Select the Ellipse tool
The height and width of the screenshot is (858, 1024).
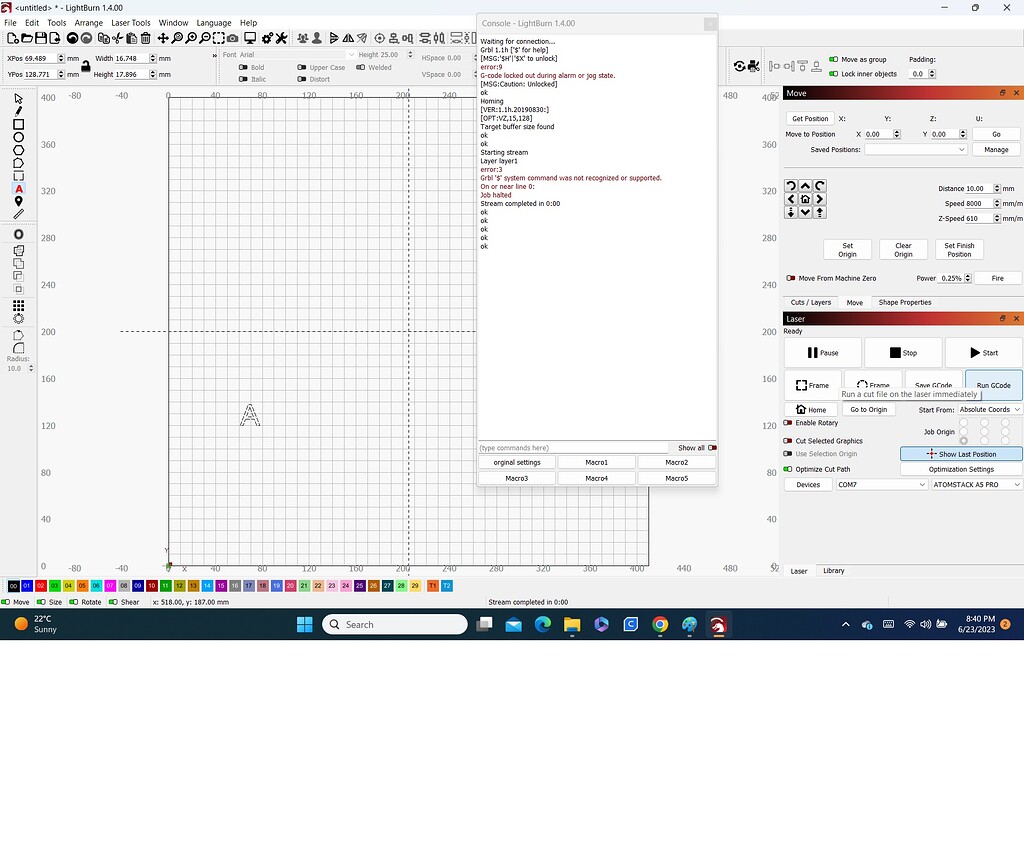(17, 137)
